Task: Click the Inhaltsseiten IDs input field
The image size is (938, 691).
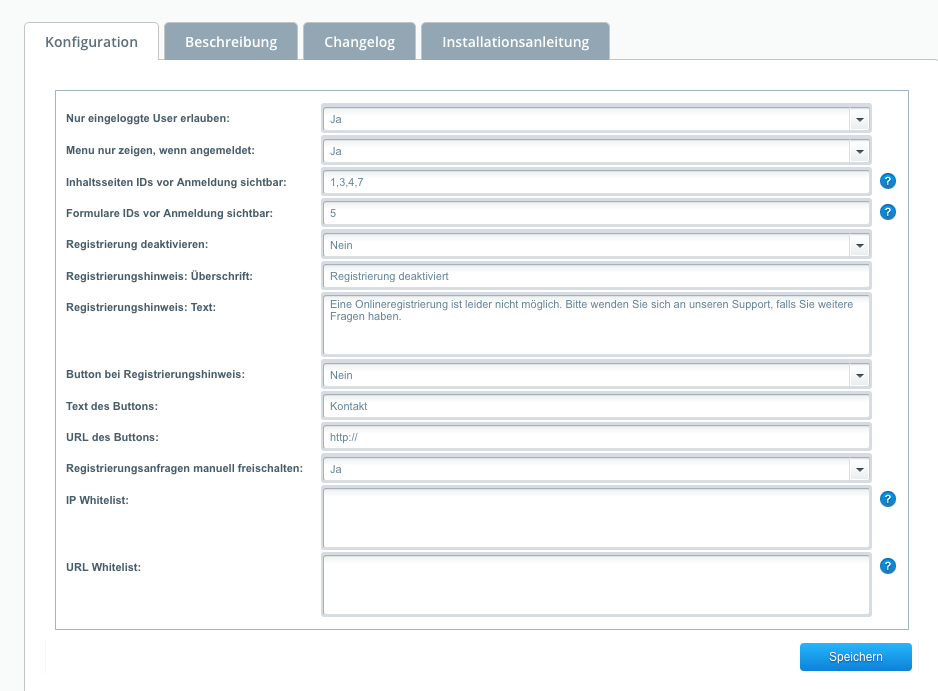Action: 596,182
